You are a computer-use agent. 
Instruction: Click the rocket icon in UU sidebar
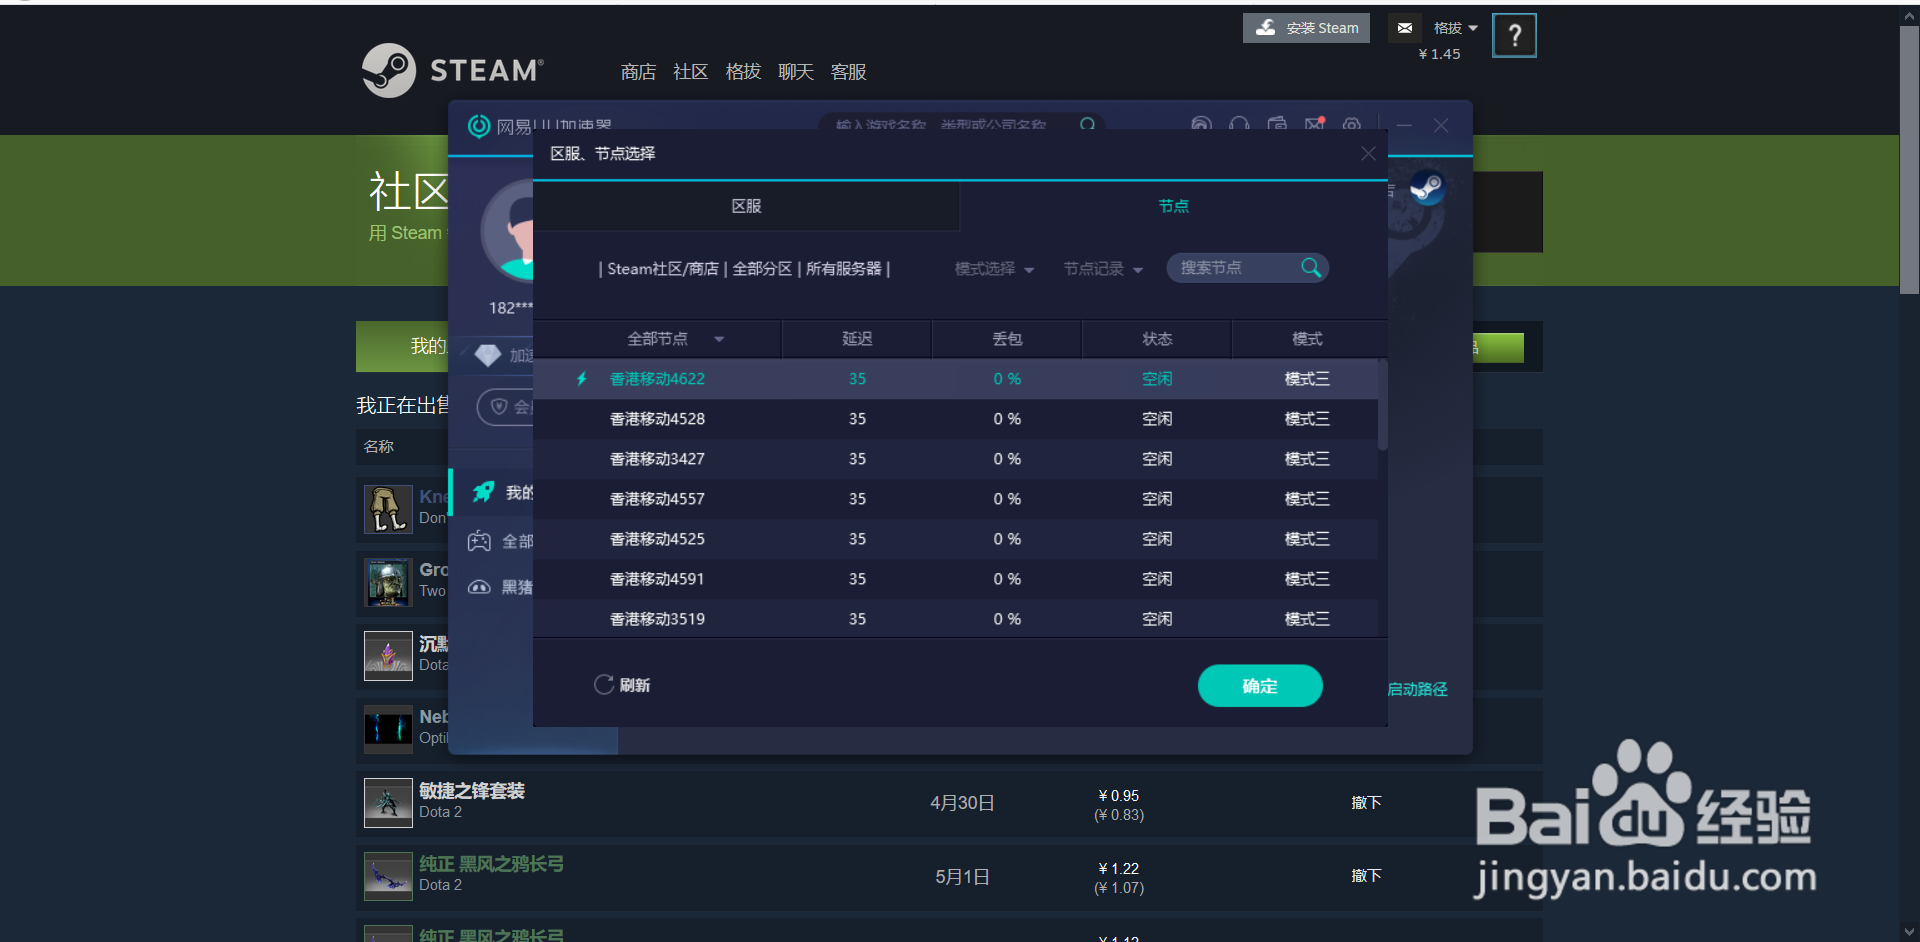click(483, 492)
